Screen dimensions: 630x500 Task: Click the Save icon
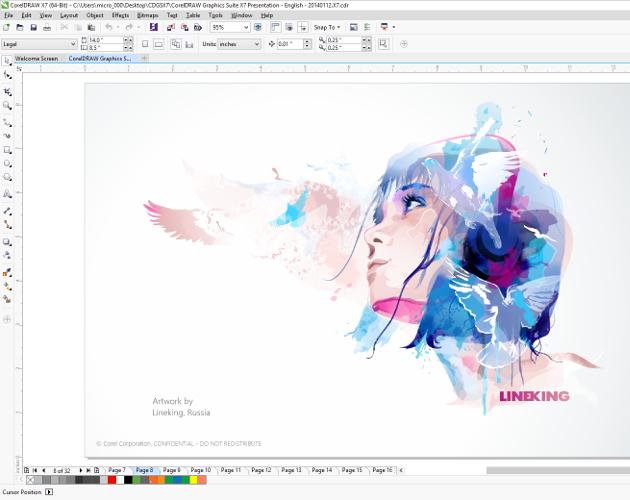(x=33, y=27)
